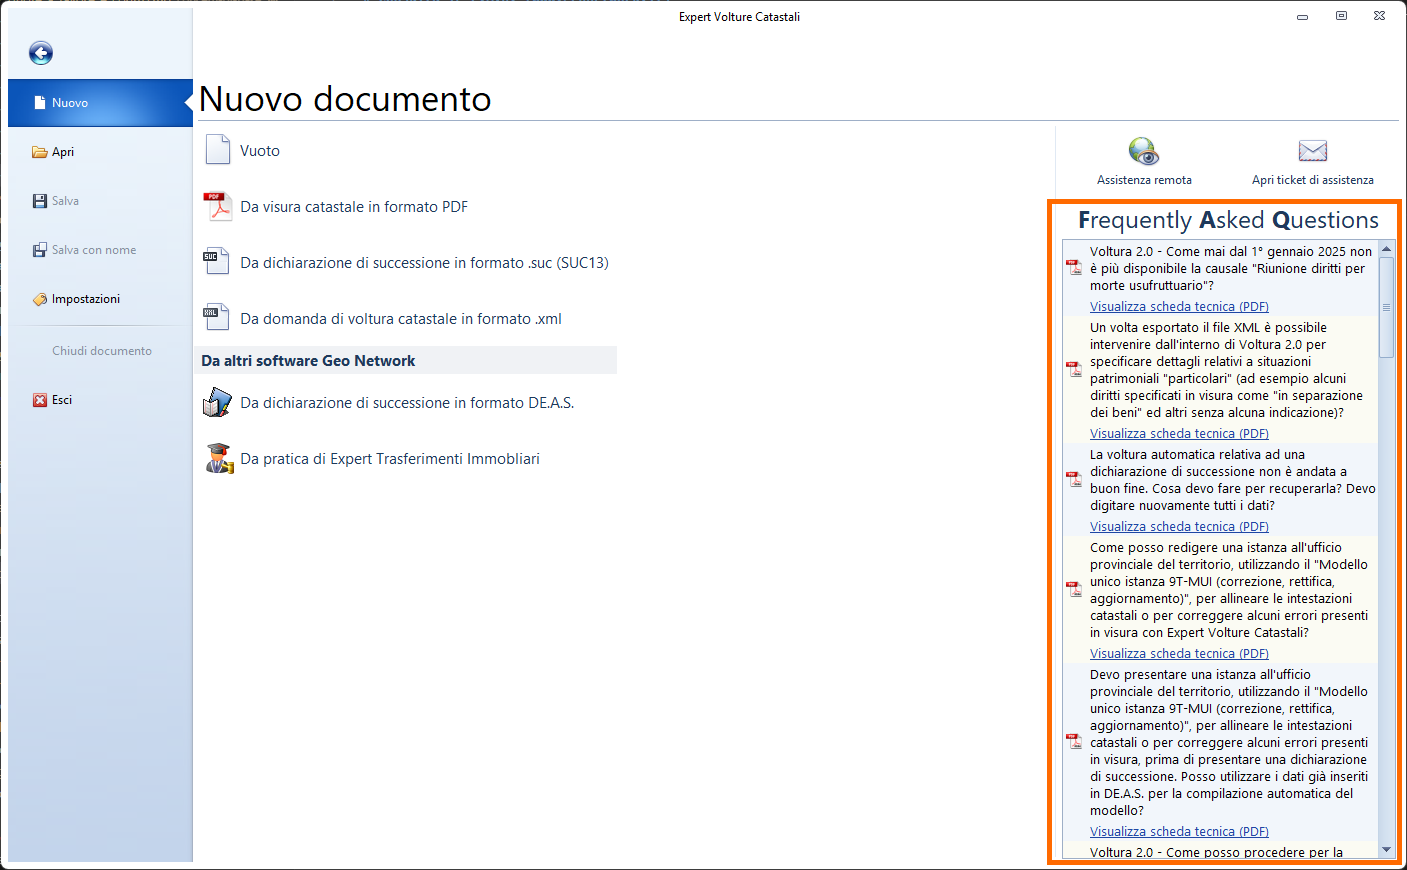1407x870 pixels.
Task: Click the Apri folder icon
Action: [x=40, y=152]
